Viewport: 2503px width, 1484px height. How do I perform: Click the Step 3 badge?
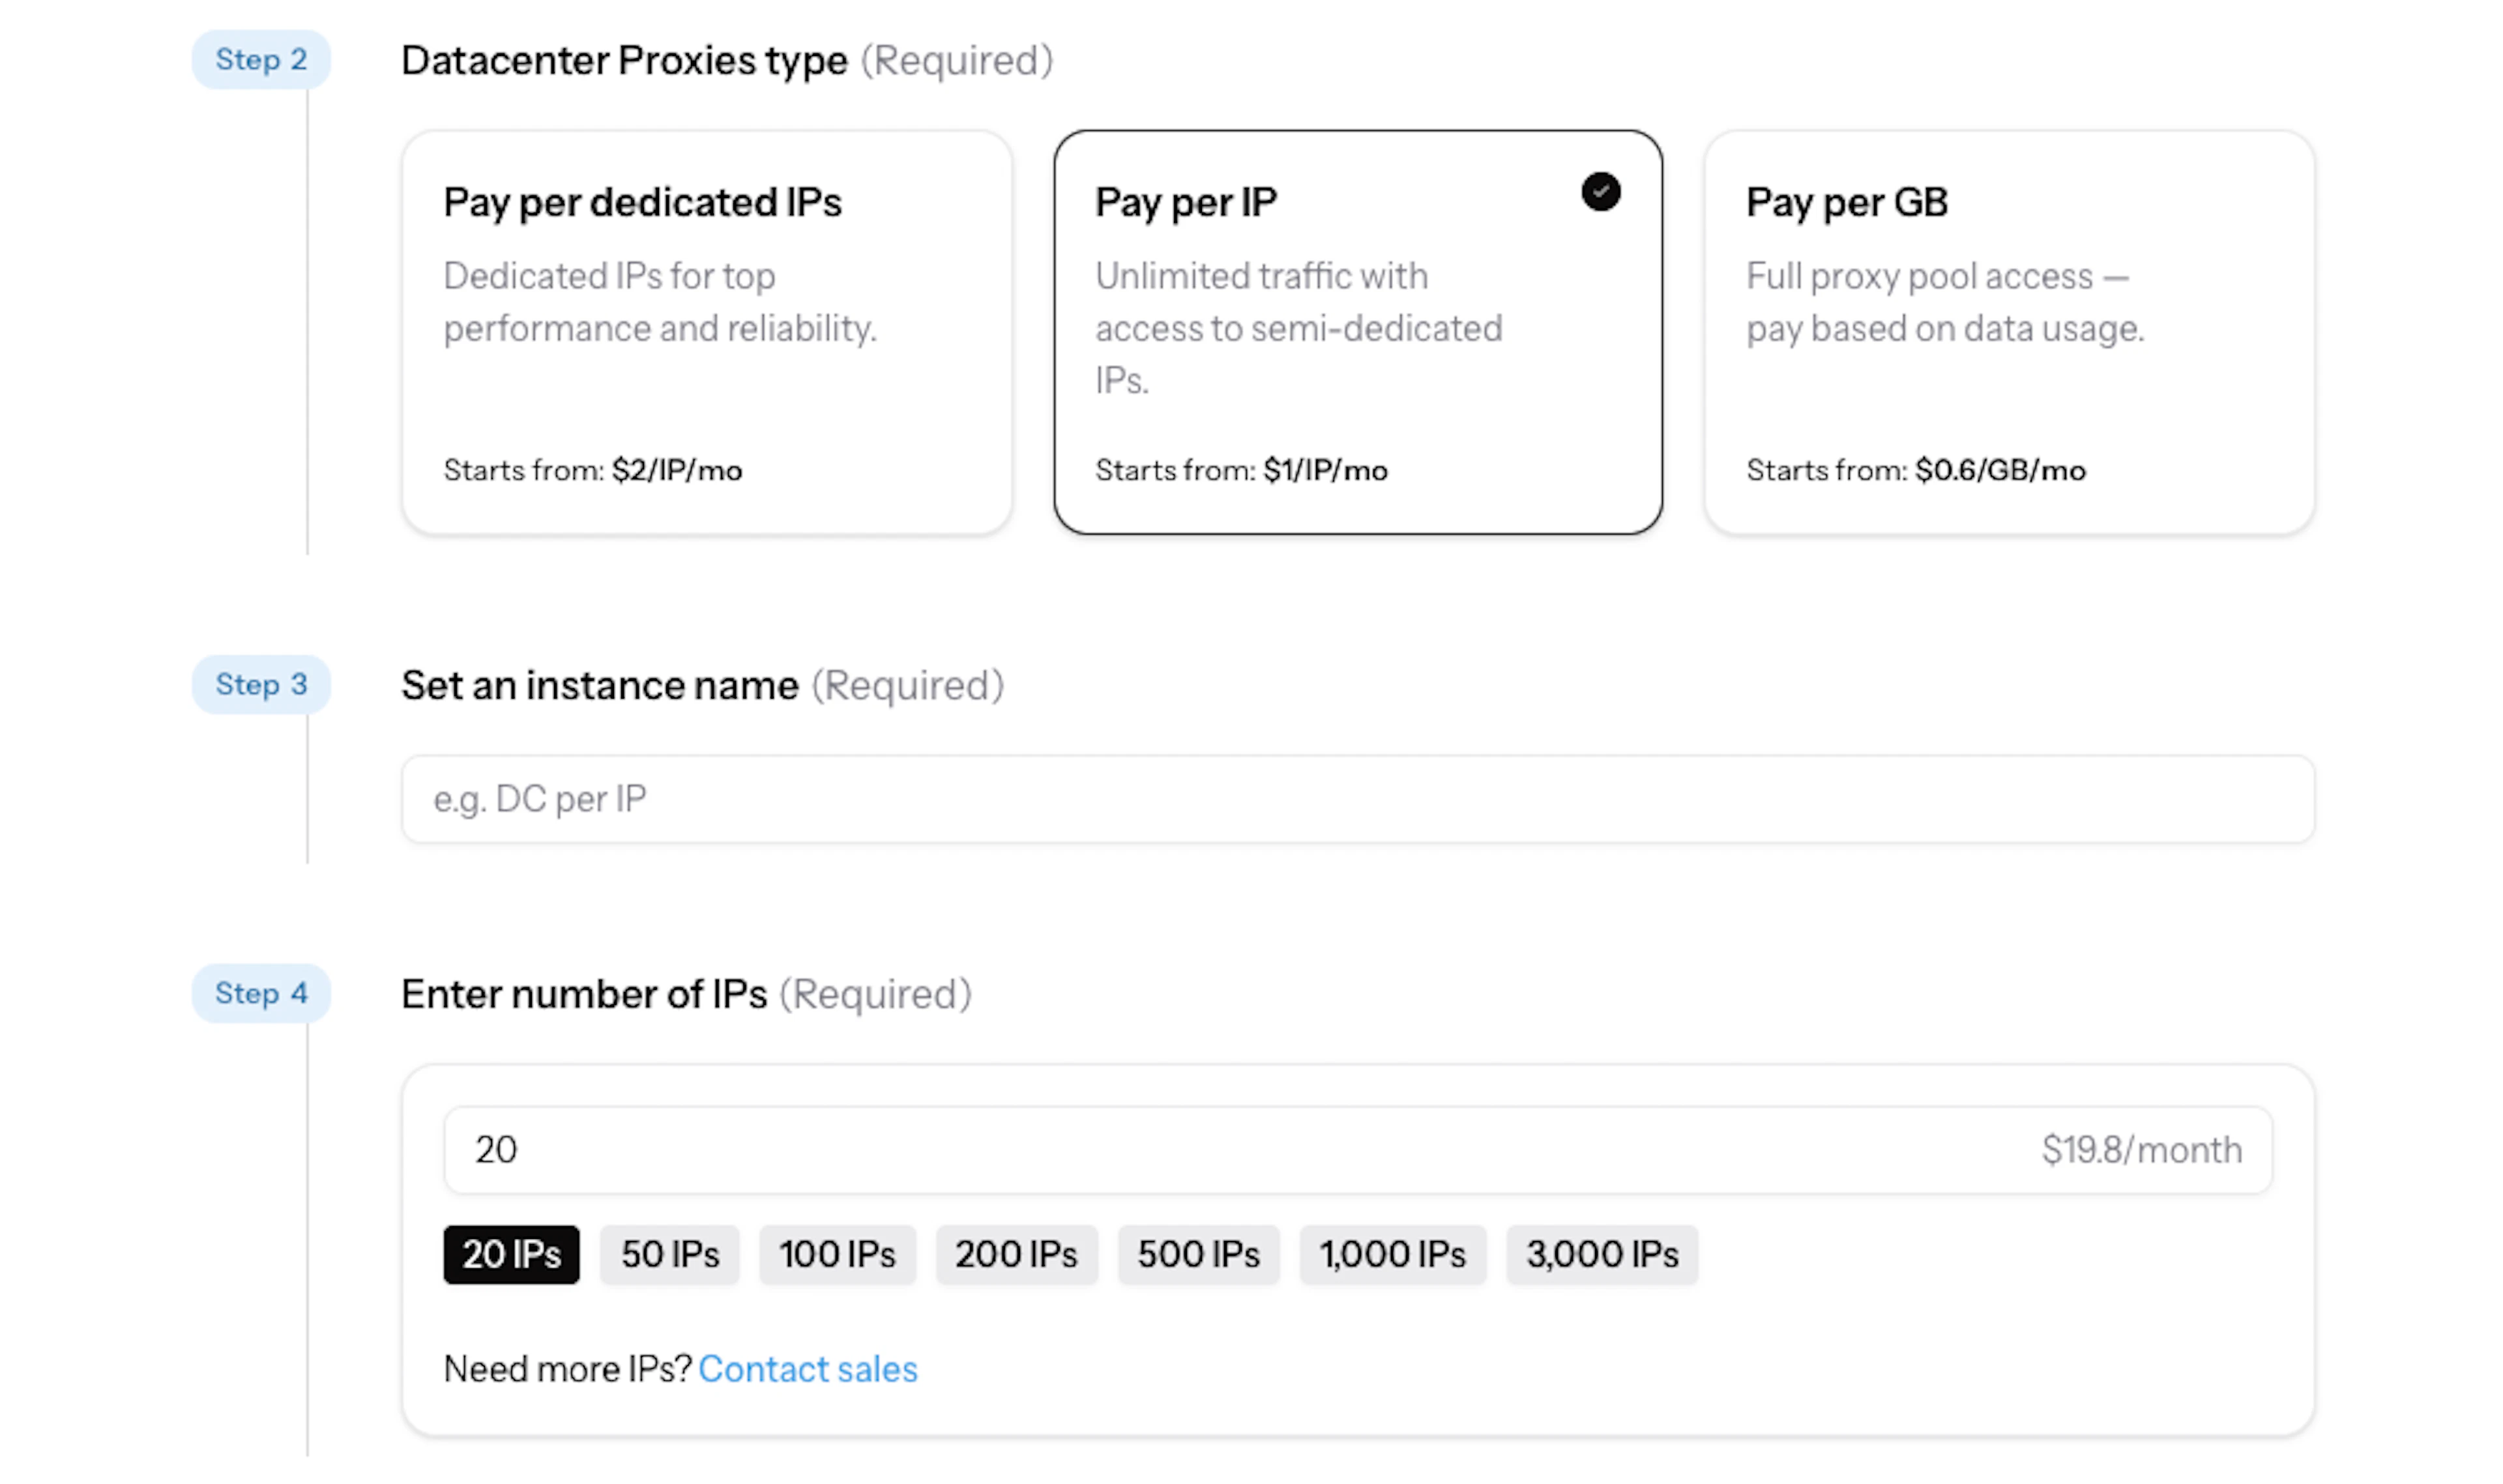click(261, 685)
